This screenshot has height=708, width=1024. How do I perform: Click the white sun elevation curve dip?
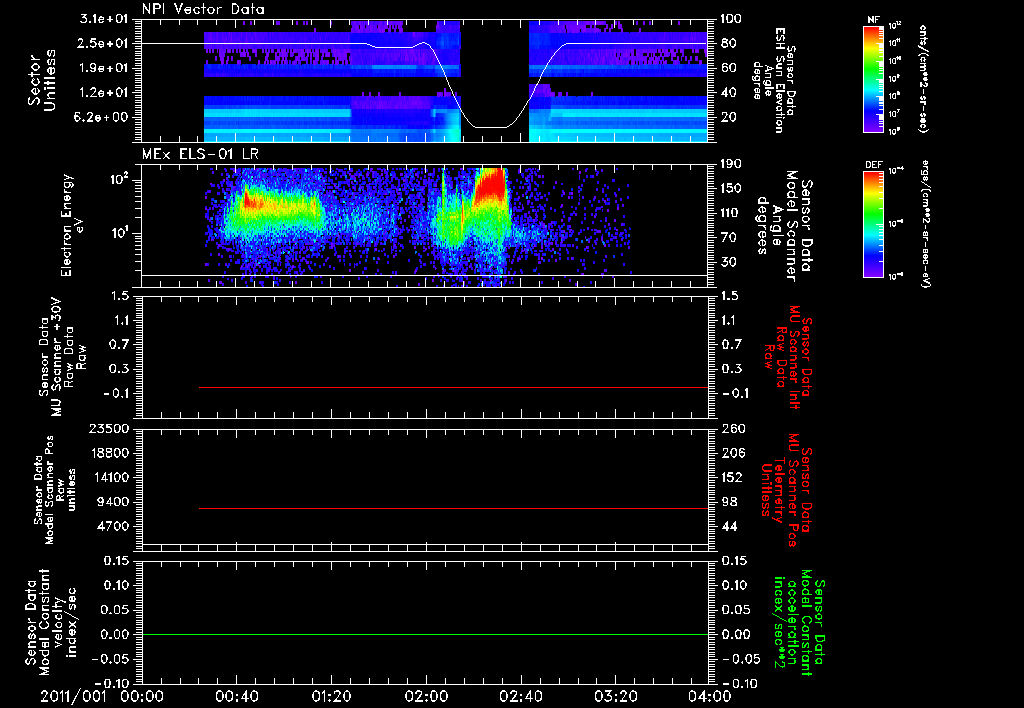pos(489,127)
